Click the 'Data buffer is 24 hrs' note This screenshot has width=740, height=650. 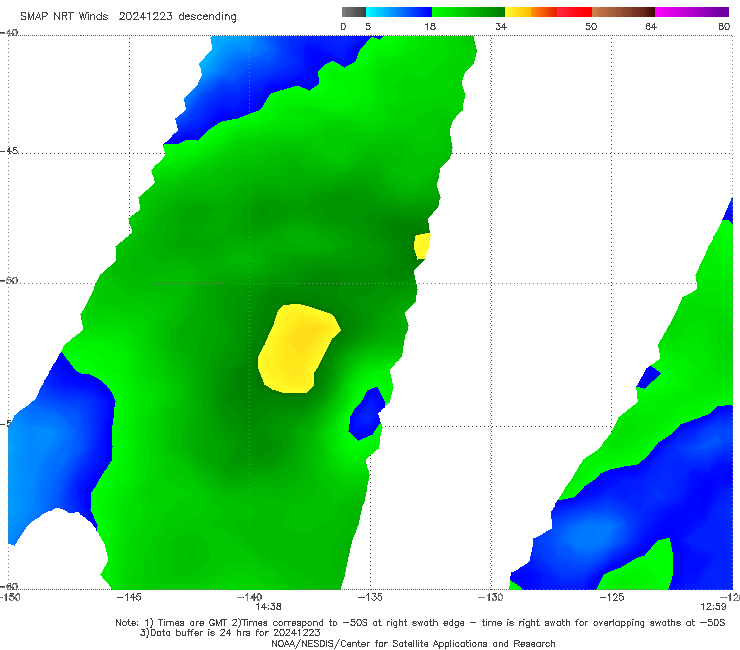[x=230, y=633]
